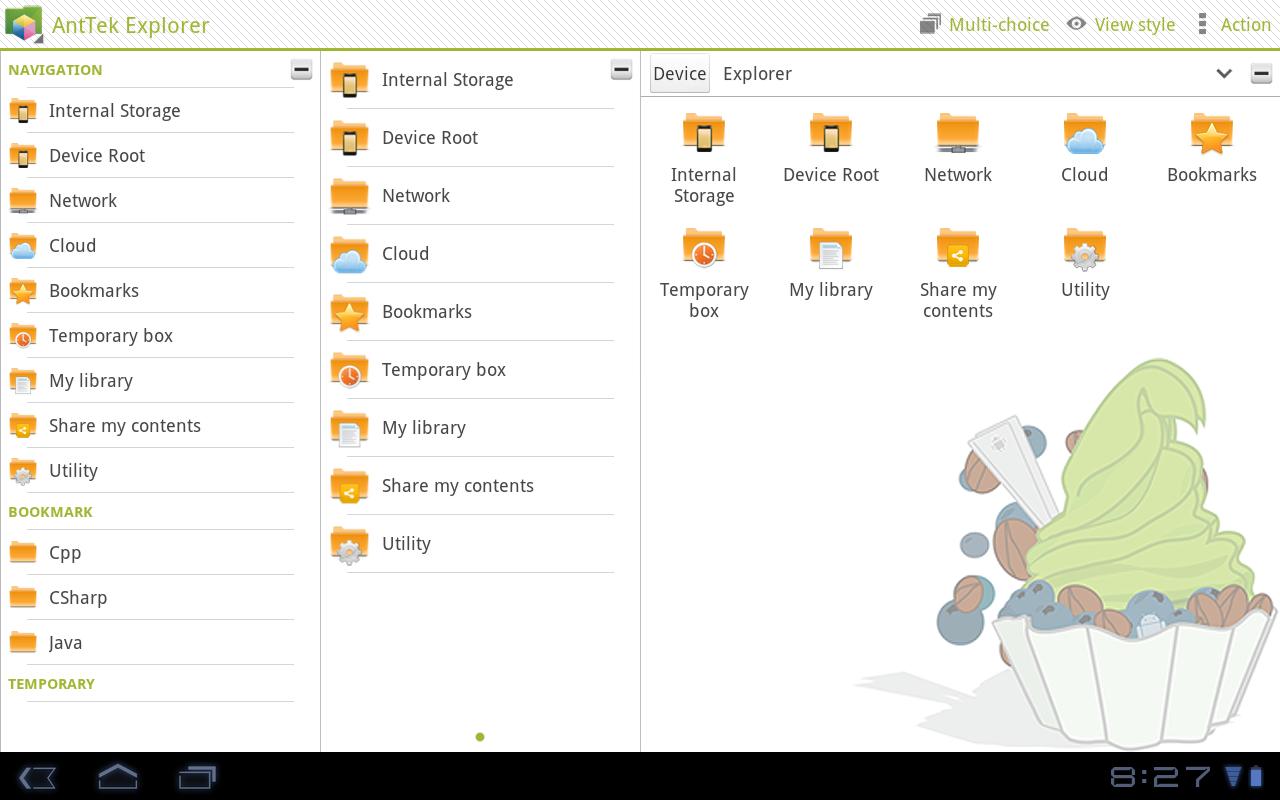Image resolution: width=1280 pixels, height=800 pixels.
Task: Collapse the Navigation panel with minus button
Action: click(x=301, y=70)
